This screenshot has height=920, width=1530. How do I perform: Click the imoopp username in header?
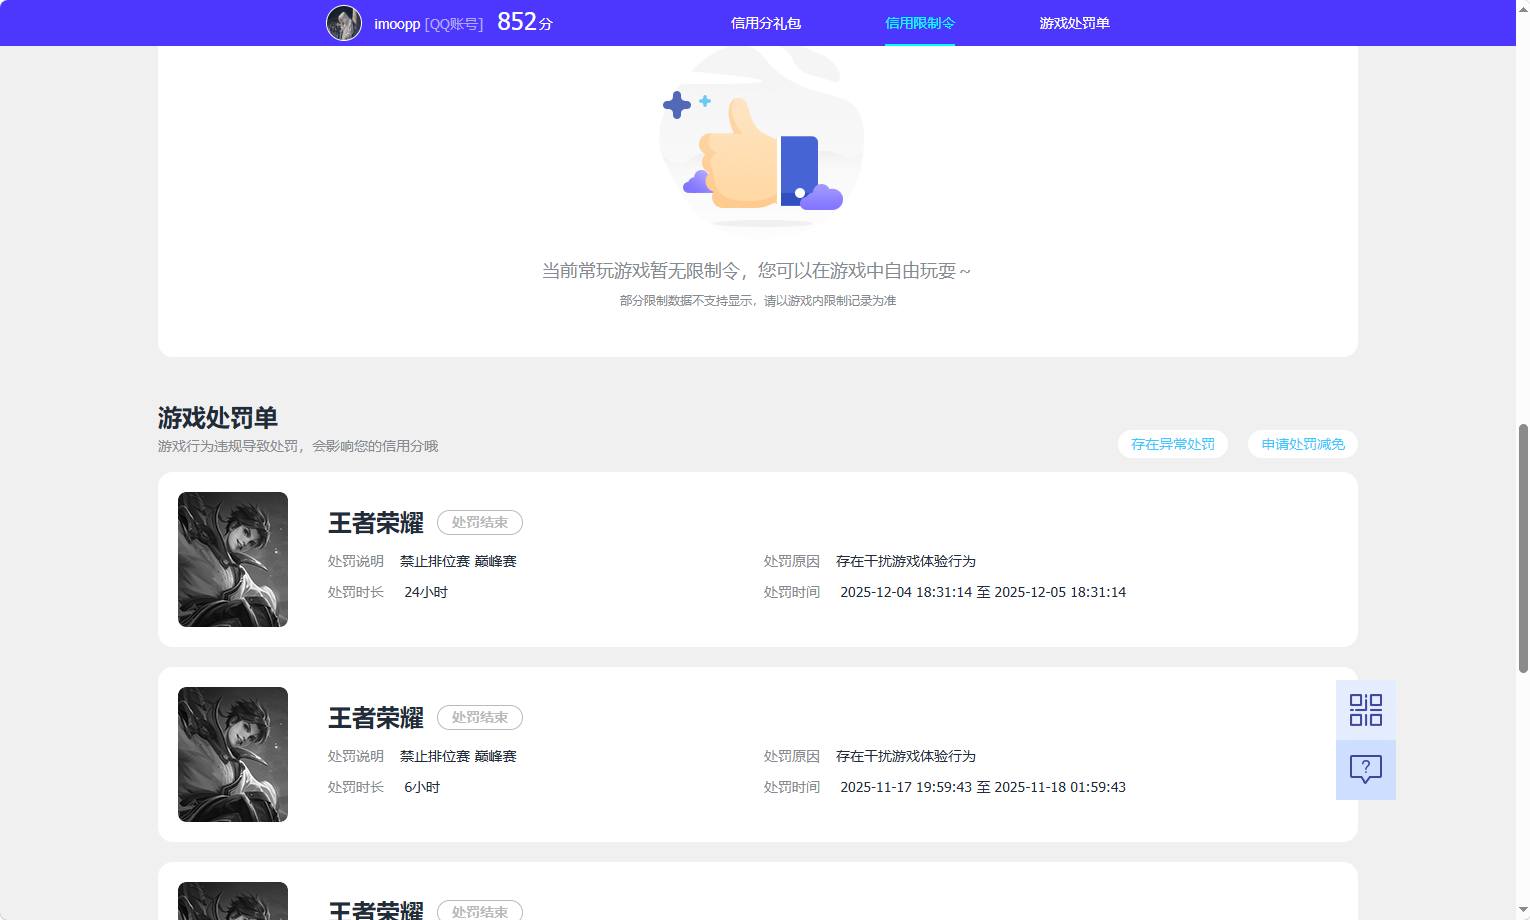click(x=397, y=24)
